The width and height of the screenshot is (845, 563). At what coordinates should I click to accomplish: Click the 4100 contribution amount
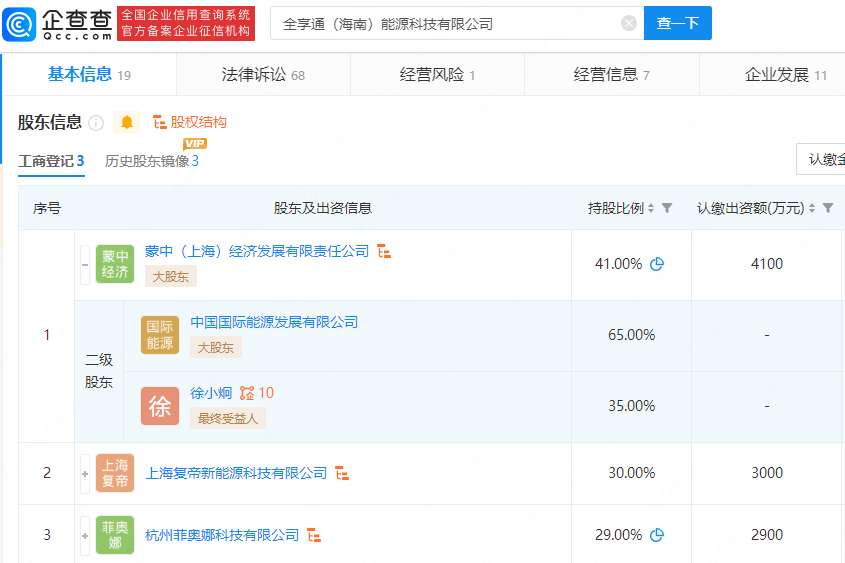coord(767,264)
